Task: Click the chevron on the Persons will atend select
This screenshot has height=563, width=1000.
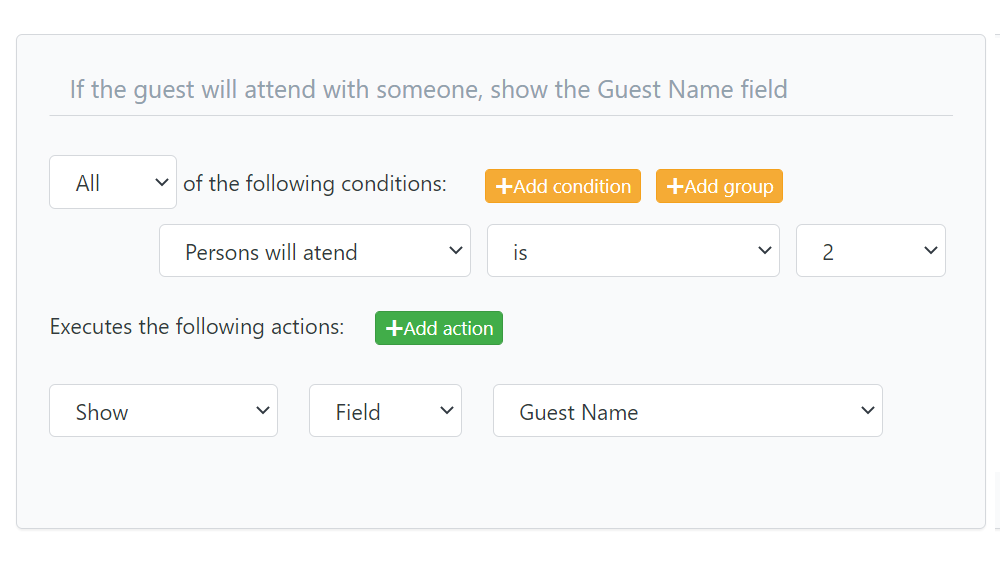Action: pos(455,251)
